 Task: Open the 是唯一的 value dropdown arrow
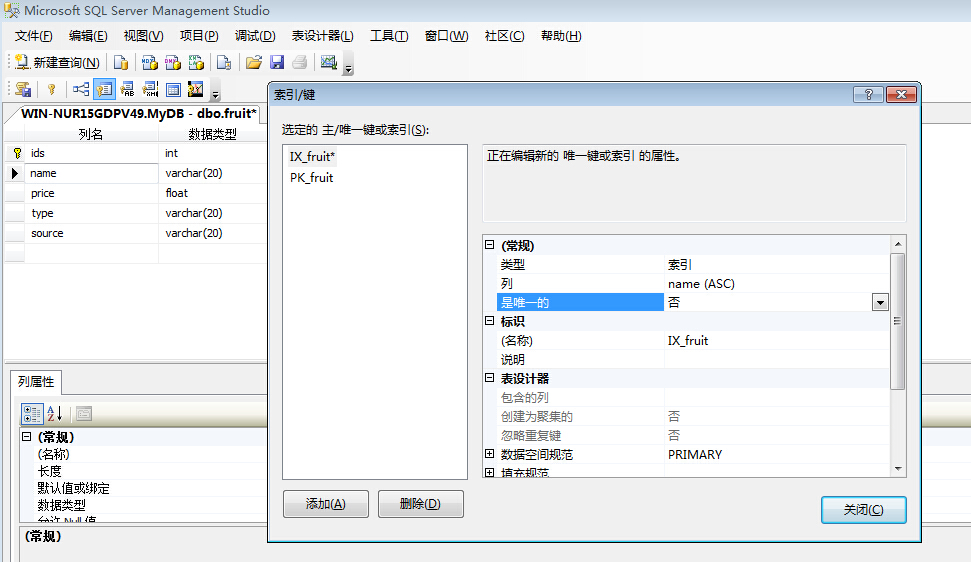[880, 303]
